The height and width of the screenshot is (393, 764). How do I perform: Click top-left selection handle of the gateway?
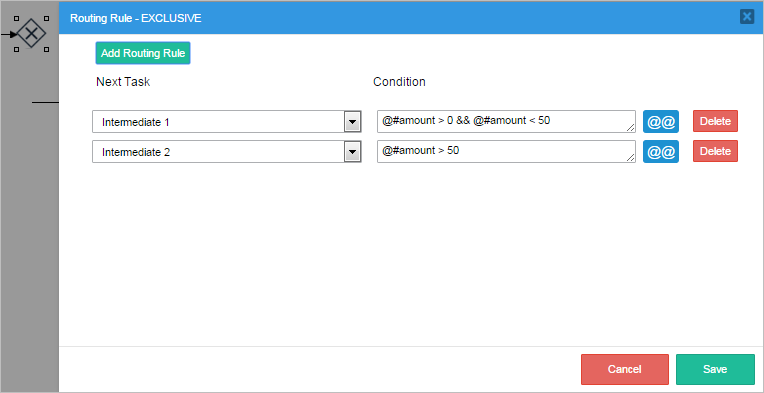(x=16, y=19)
